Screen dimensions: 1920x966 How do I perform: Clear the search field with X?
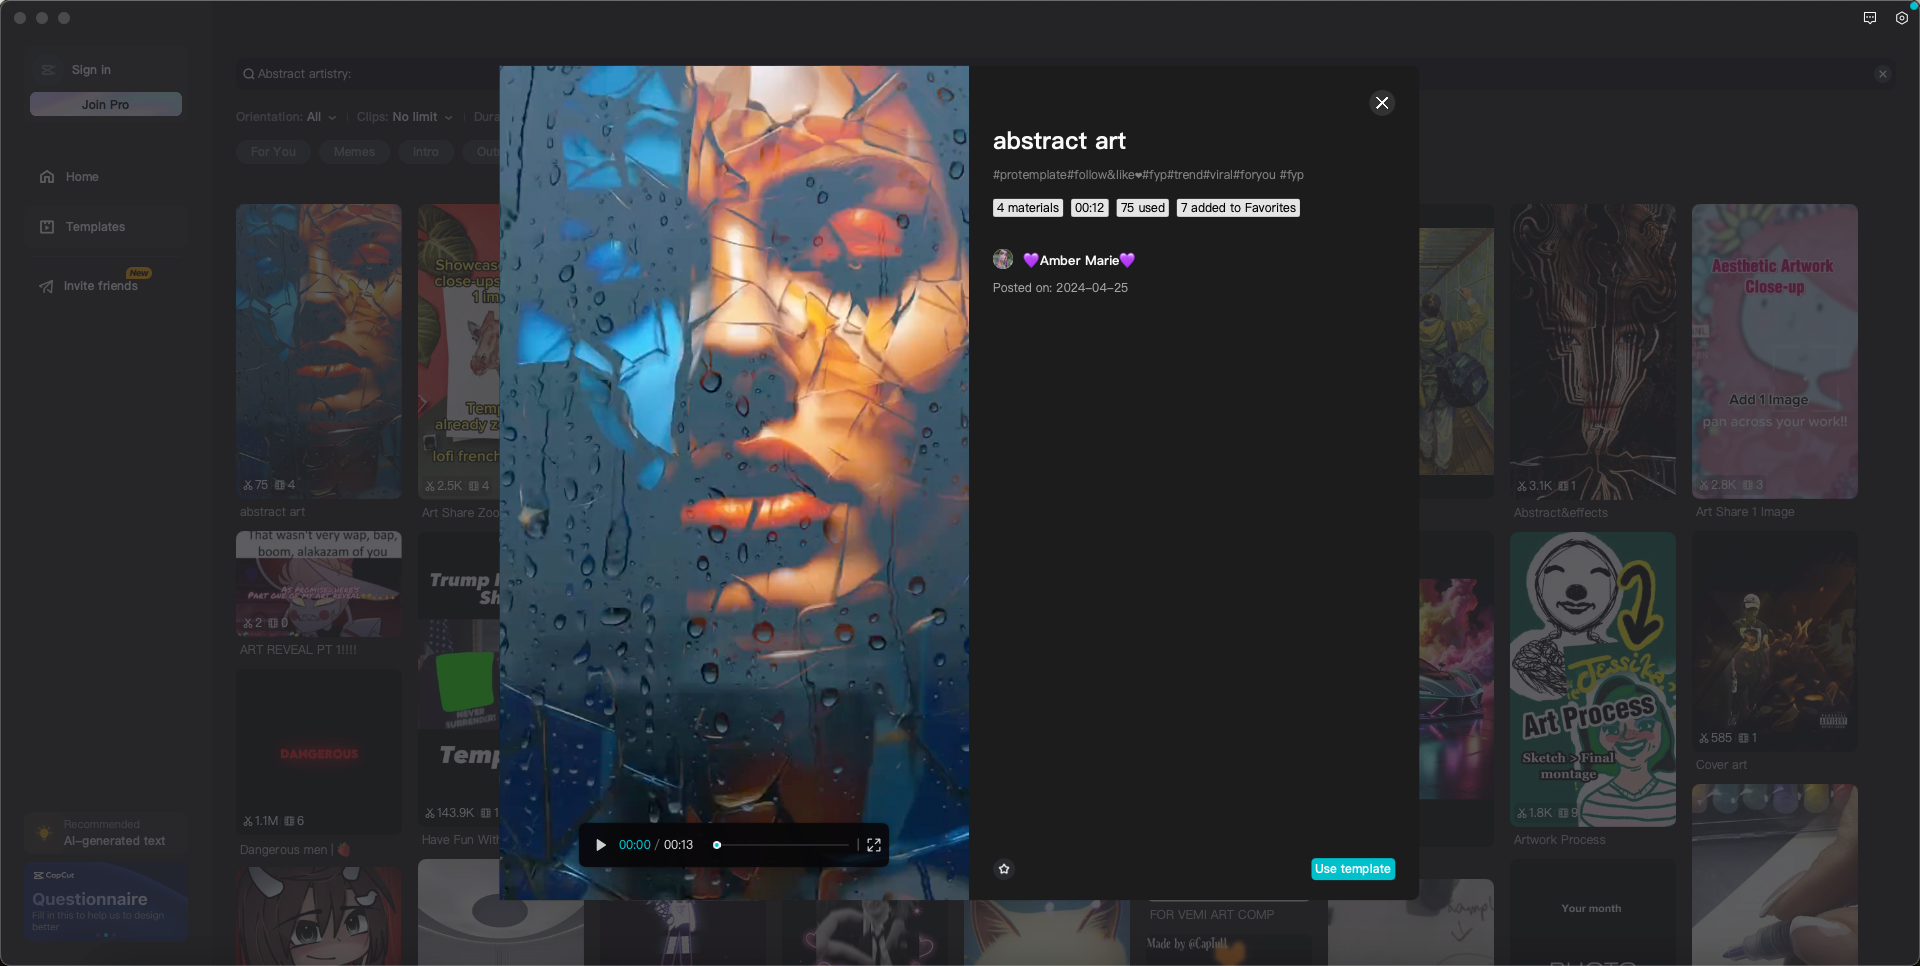coord(1883,74)
